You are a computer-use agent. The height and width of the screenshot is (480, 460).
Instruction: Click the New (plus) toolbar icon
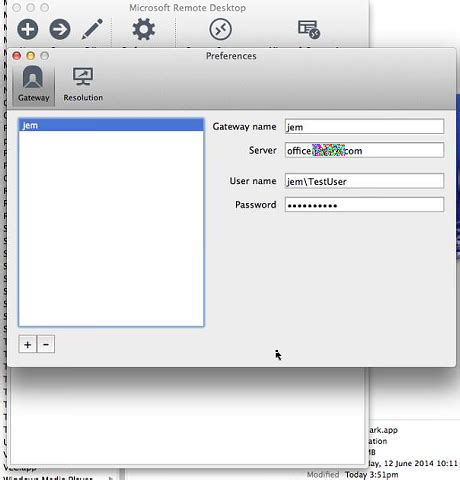tap(27, 29)
